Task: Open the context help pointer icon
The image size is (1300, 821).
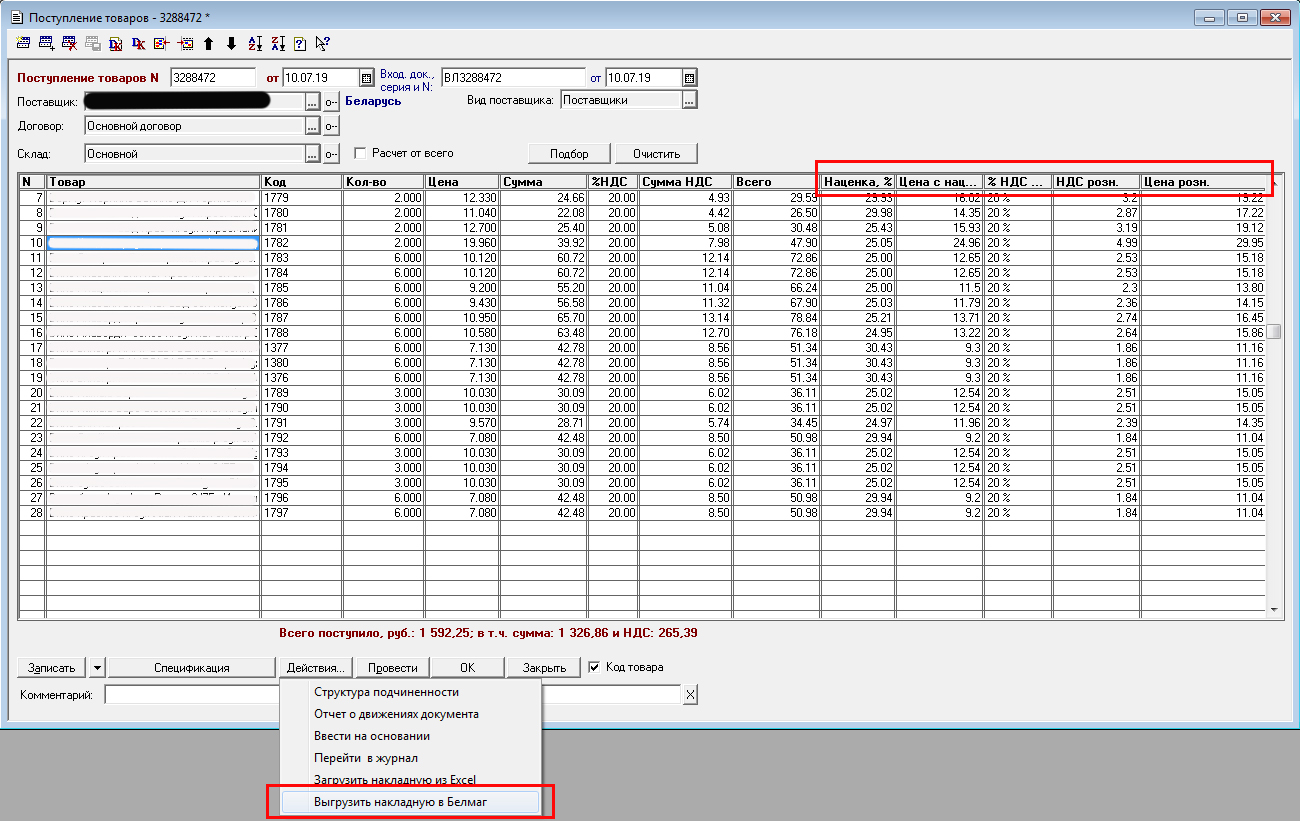Action: [x=322, y=44]
